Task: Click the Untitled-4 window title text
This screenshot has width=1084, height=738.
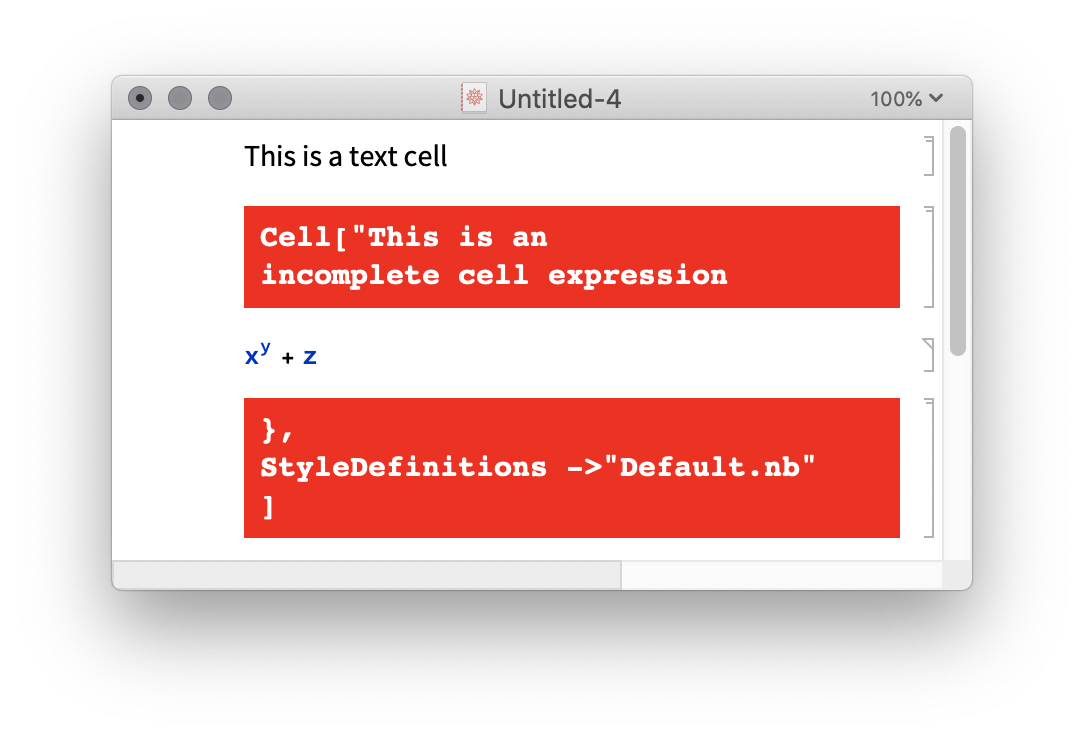Action: 559,98
